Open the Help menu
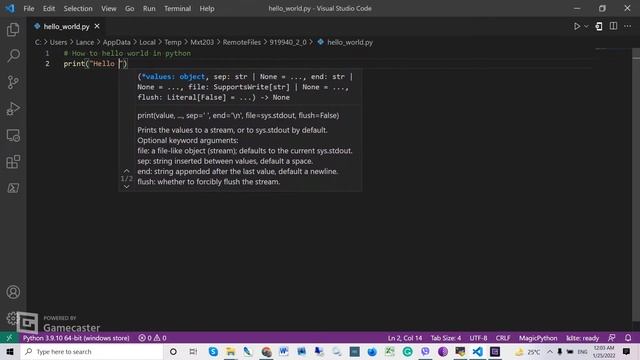This screenshot has height=360, width=640. click(x=207, y=8)
